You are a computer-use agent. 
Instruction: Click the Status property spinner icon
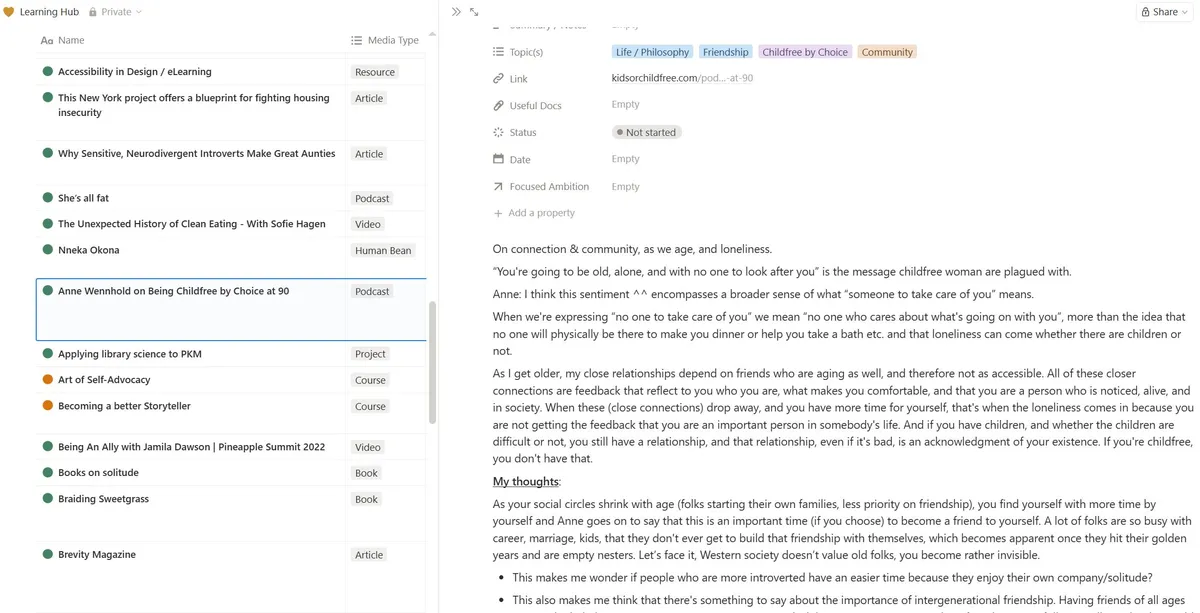pos(498,132)
